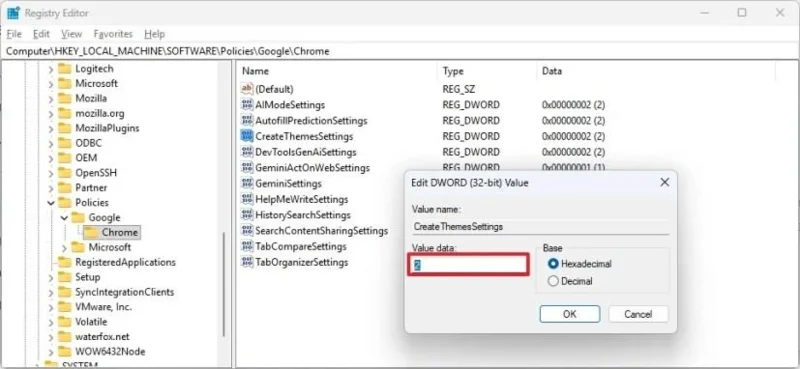Open the Help menu
This screenshot has width=800, height=369.
point(155,34)
